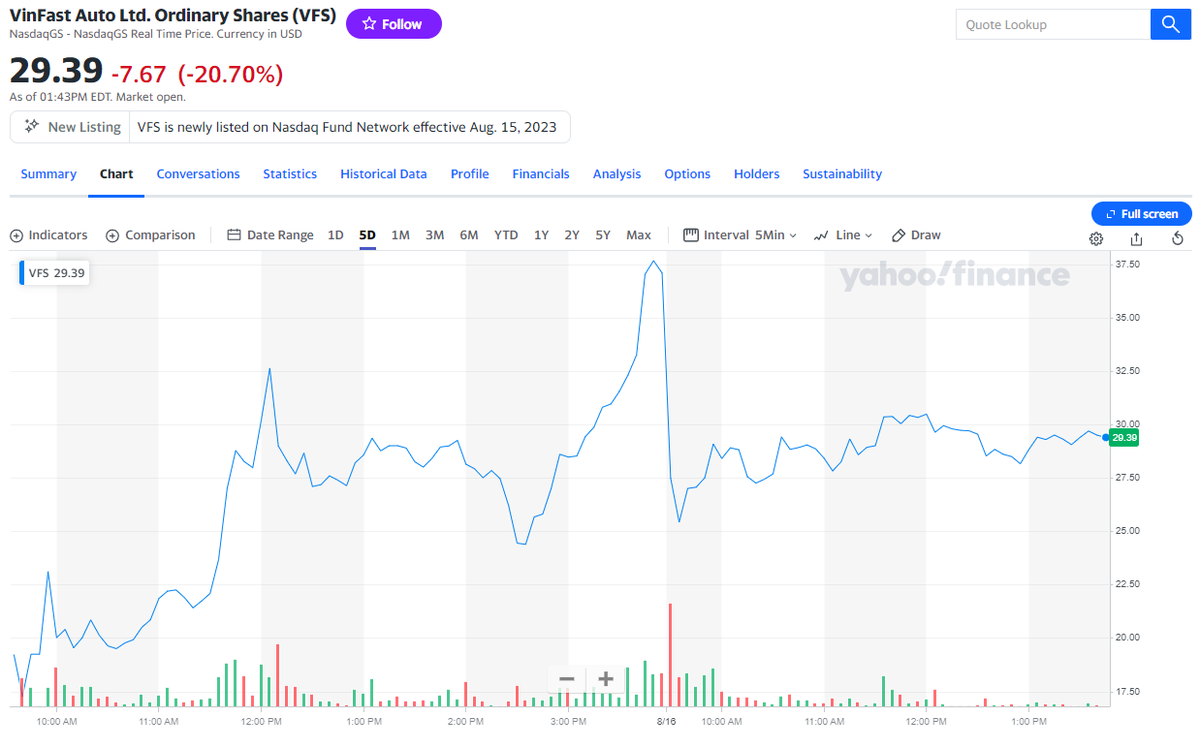Select the 1D time range
Viewport: 1200px width, 749px height.
click(x=335, y=234)
